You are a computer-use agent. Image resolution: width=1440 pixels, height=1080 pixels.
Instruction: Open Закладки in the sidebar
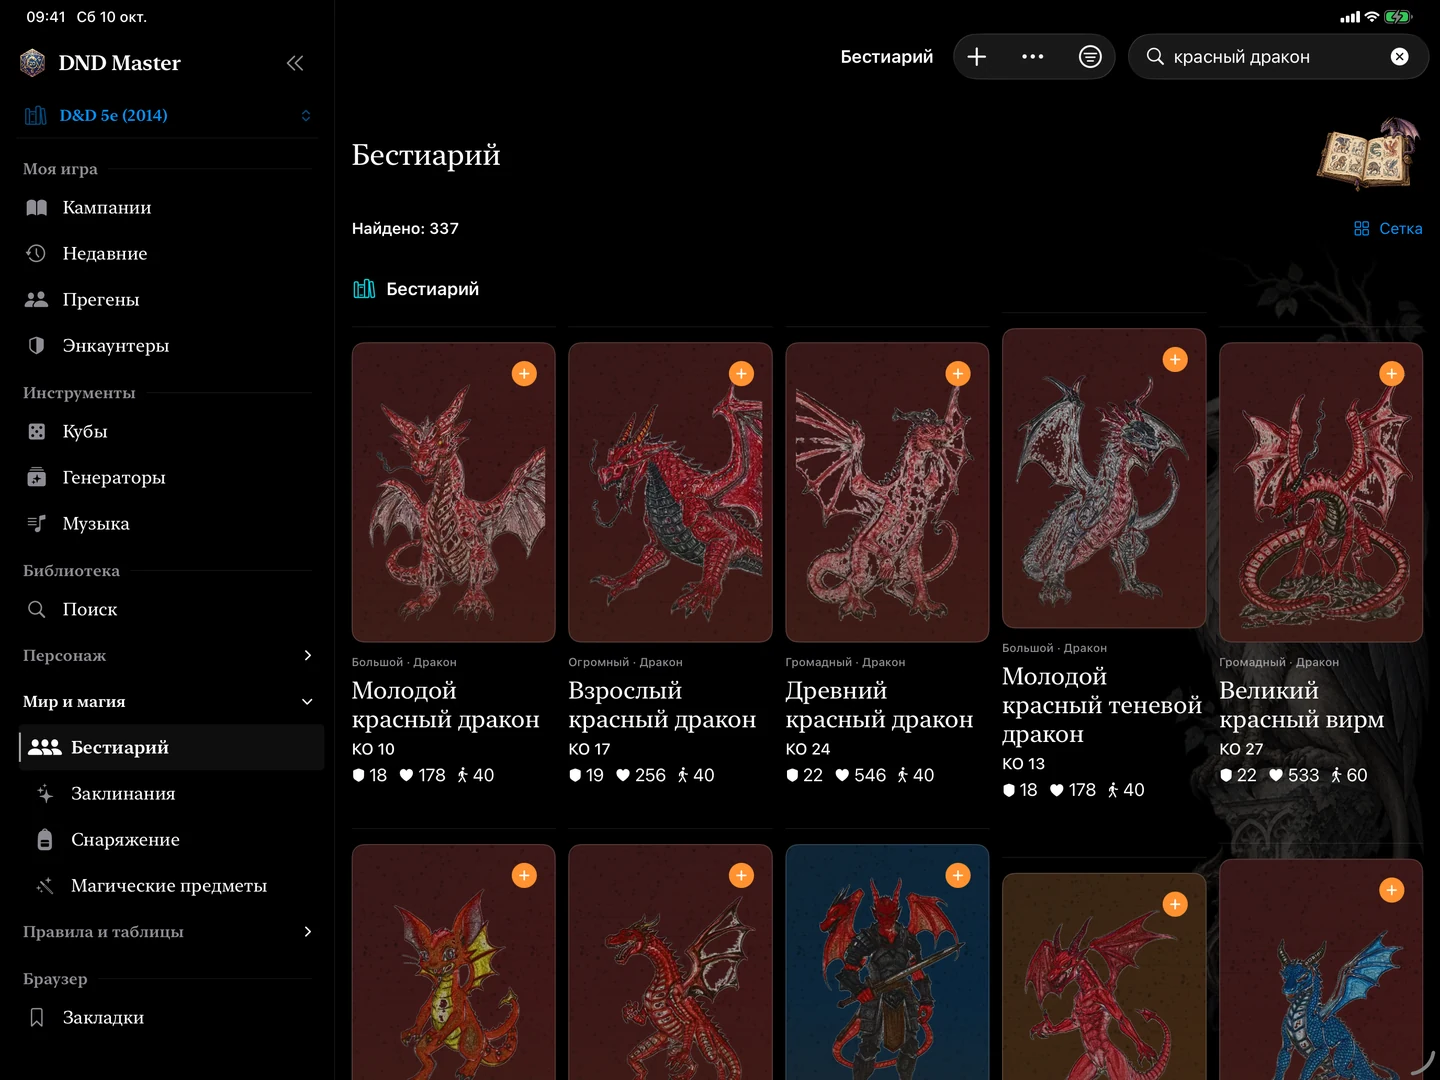167,1017
